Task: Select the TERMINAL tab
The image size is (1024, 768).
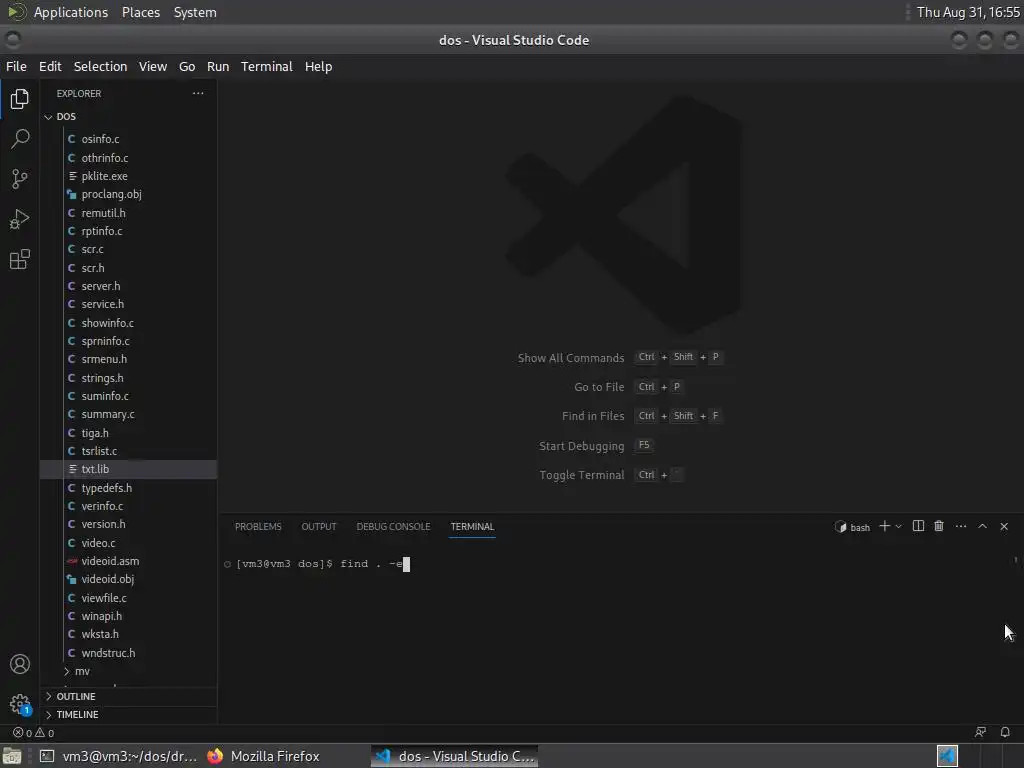Action: tap(472, 526)
